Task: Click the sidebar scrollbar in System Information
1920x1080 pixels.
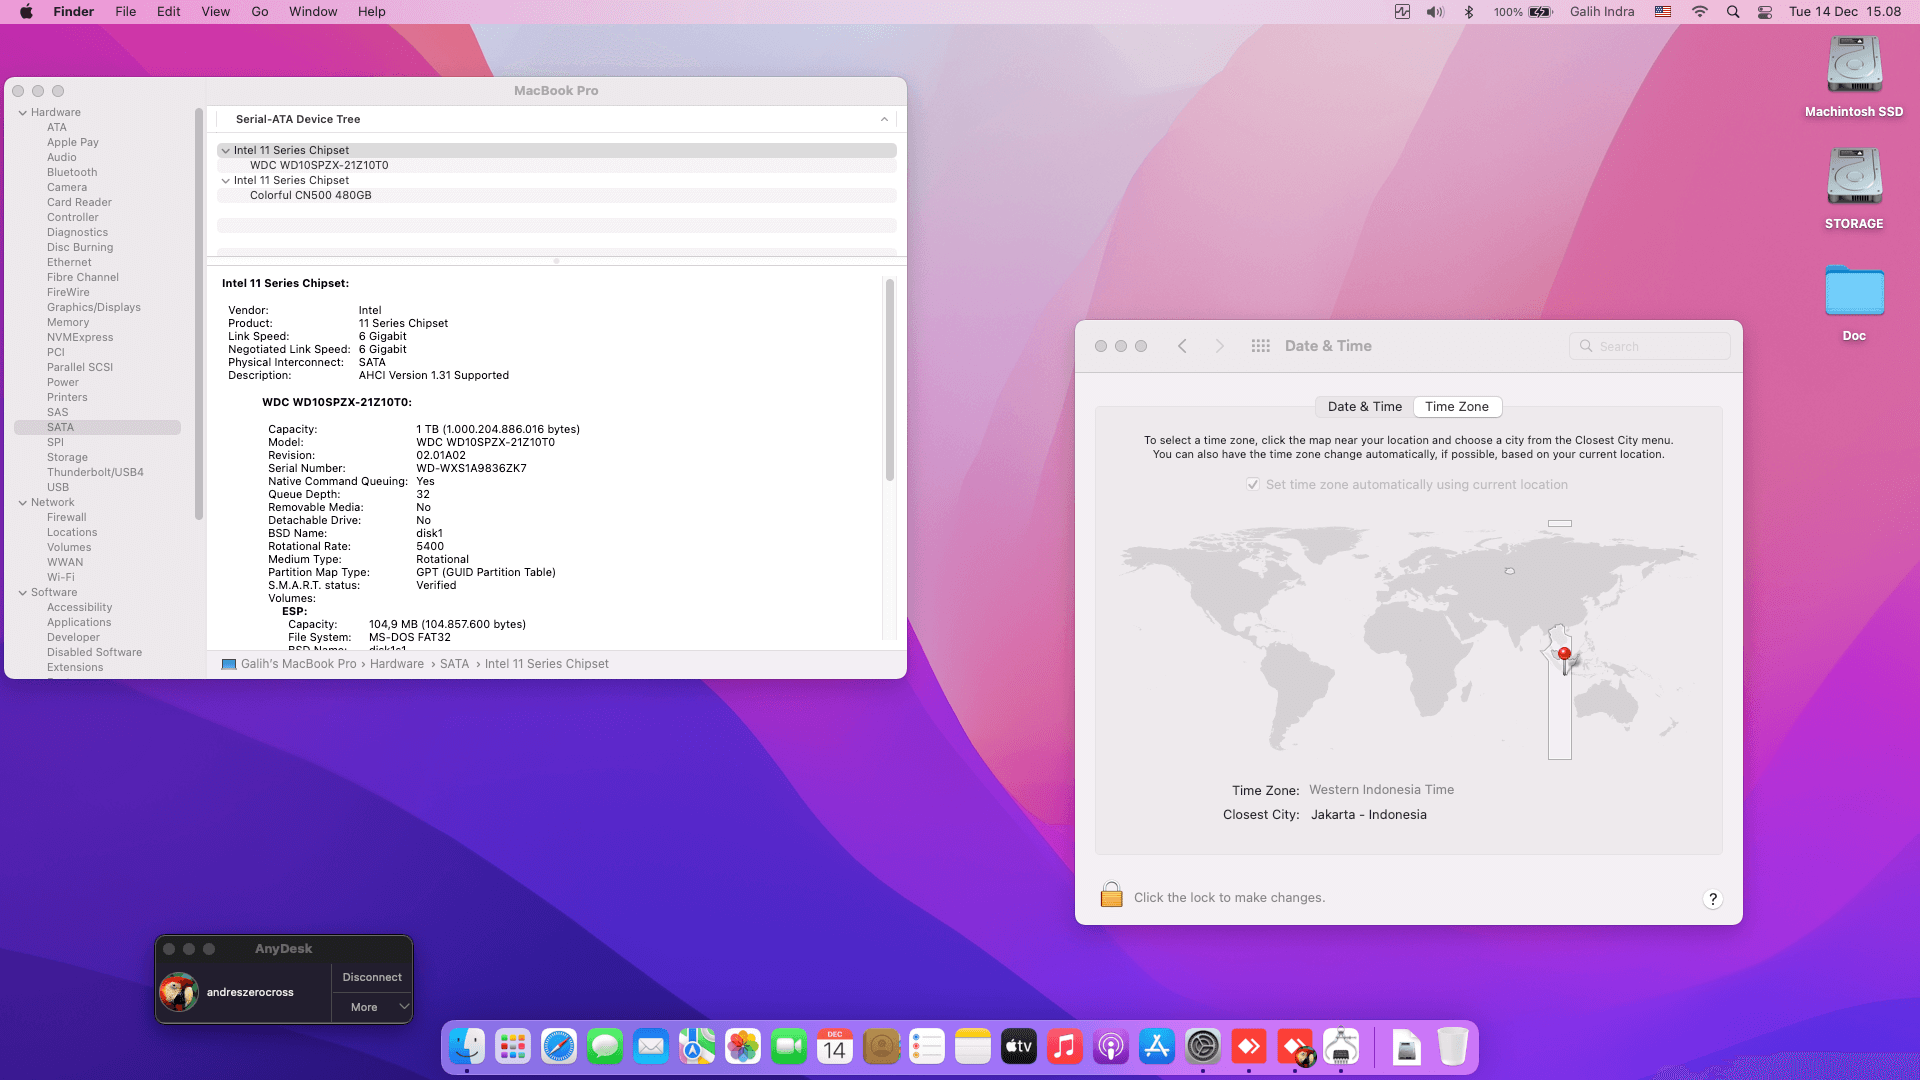Action: point(198,315)
